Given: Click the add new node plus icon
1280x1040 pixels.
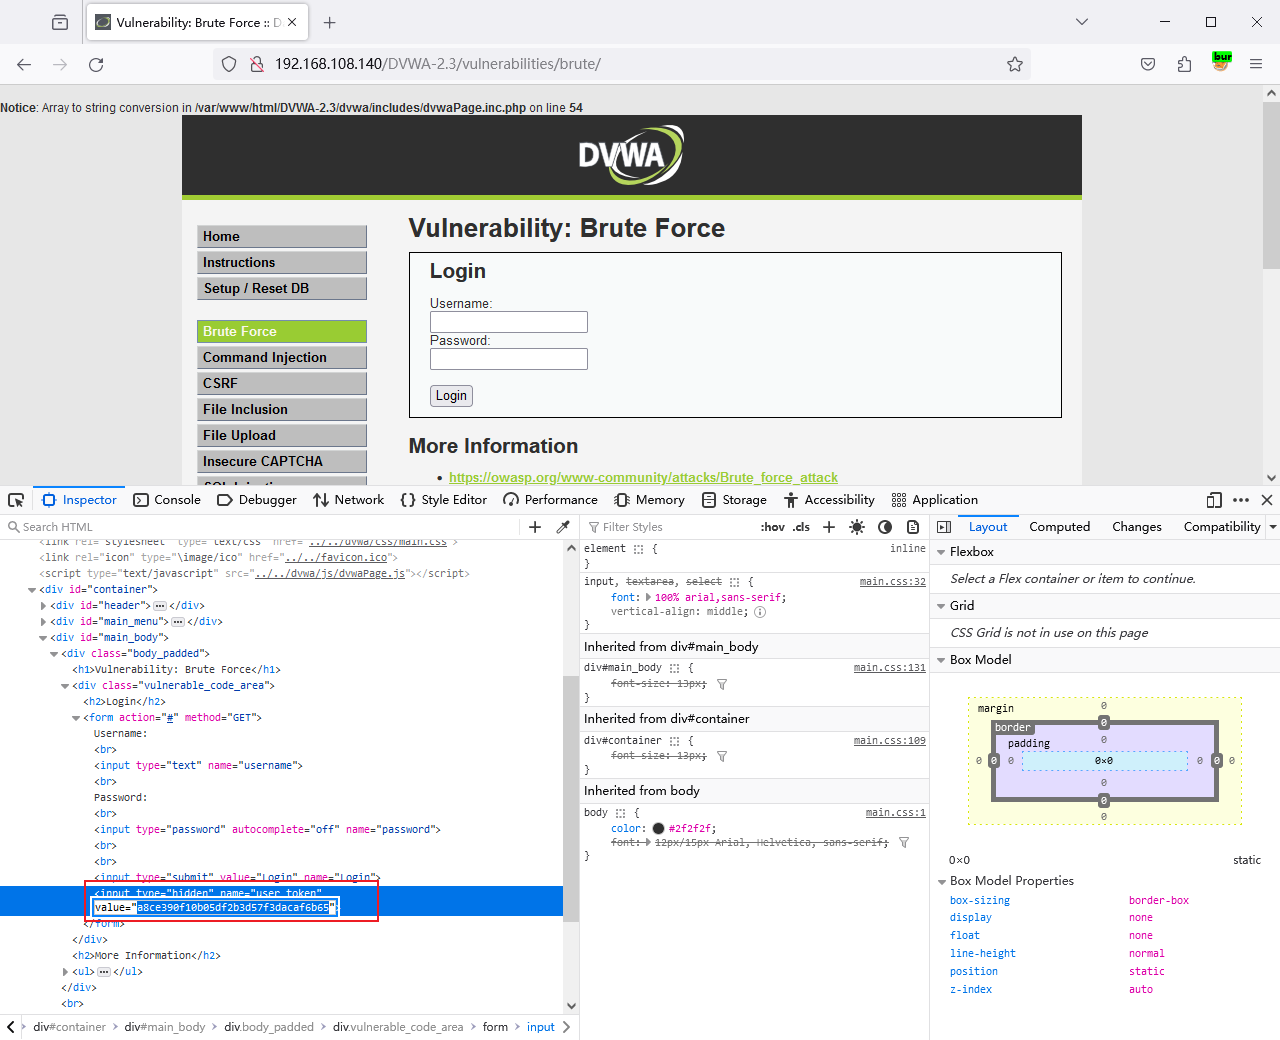Looking at the screenshot, I should pos(535,527).
